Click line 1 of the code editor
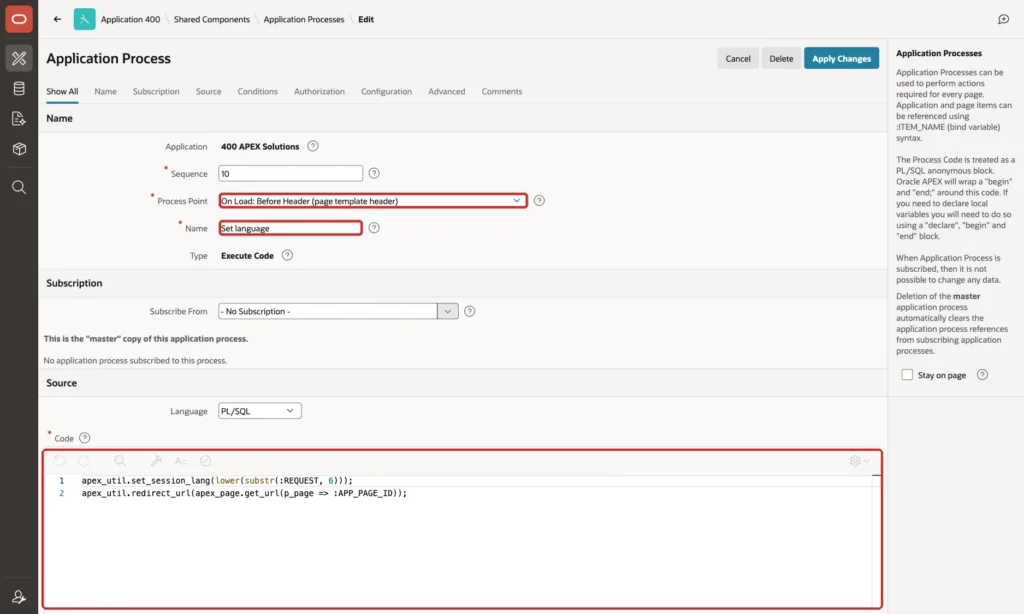Viewport: 1024px width, 614px height. click(x=217, y=480)
